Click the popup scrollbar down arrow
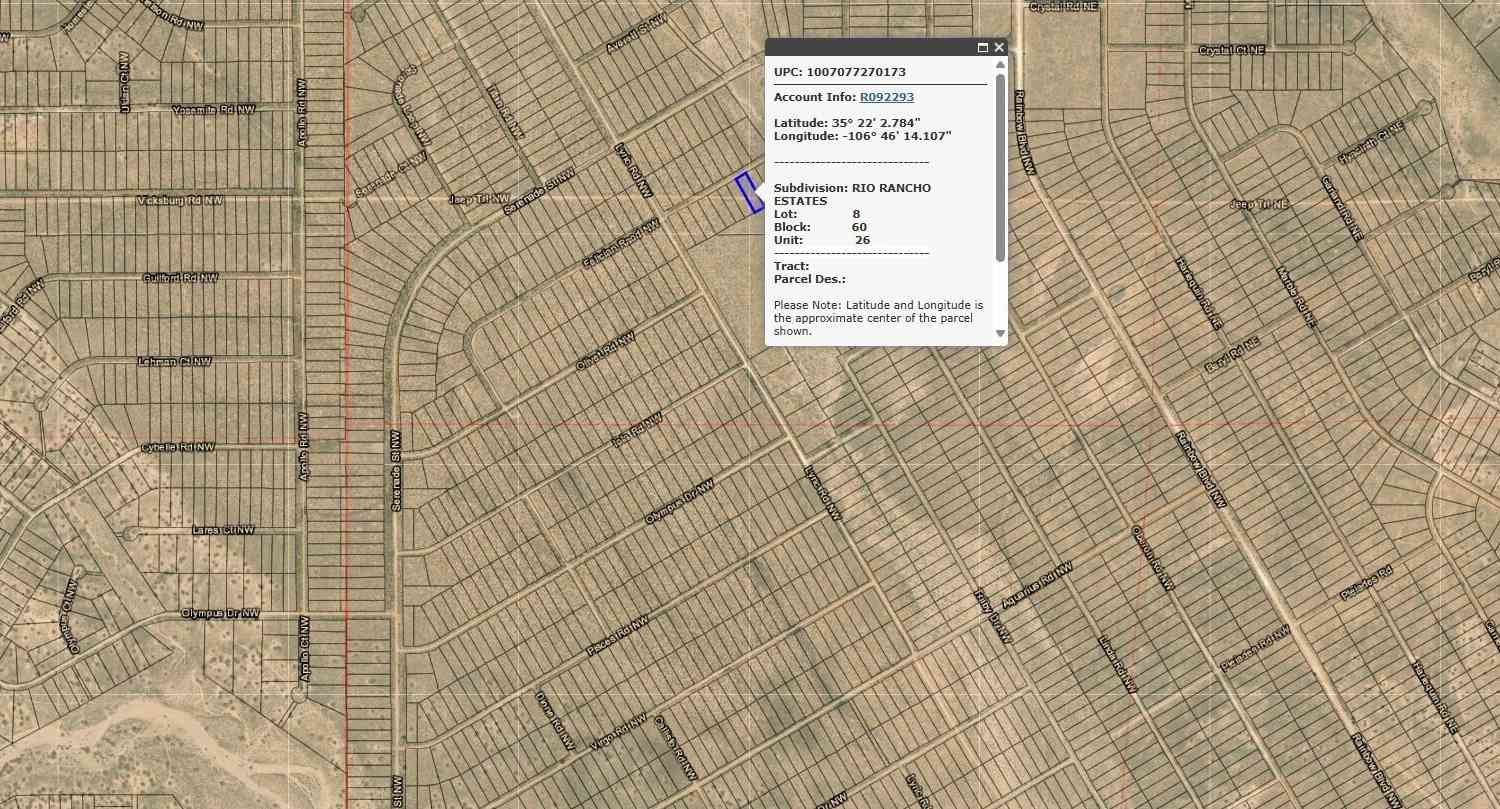This screenshot has height=809, width=1500. click(x=1000, y=333)
